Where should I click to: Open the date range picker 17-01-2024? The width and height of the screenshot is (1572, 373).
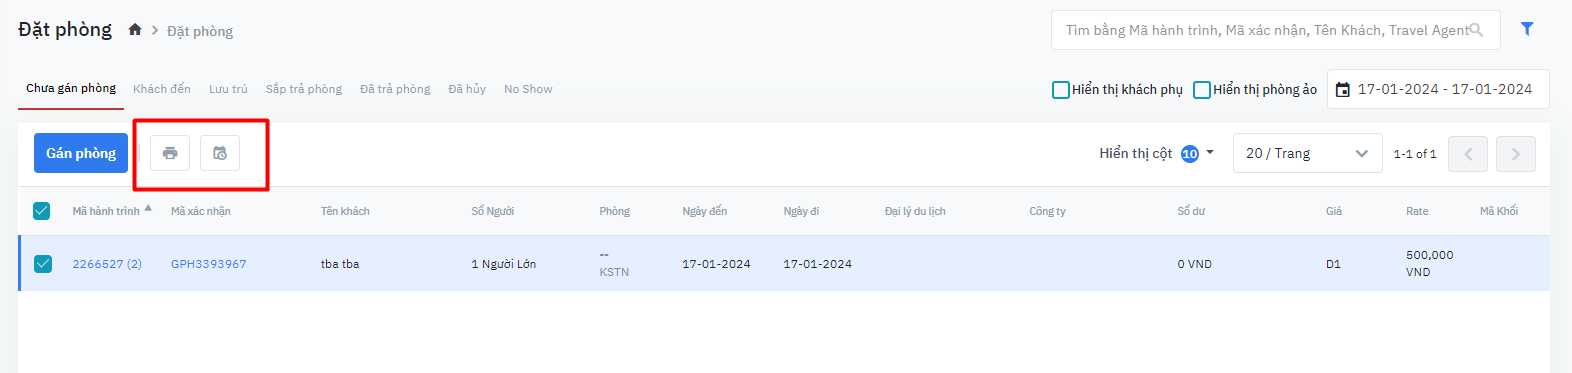(x=1438, y=89)
